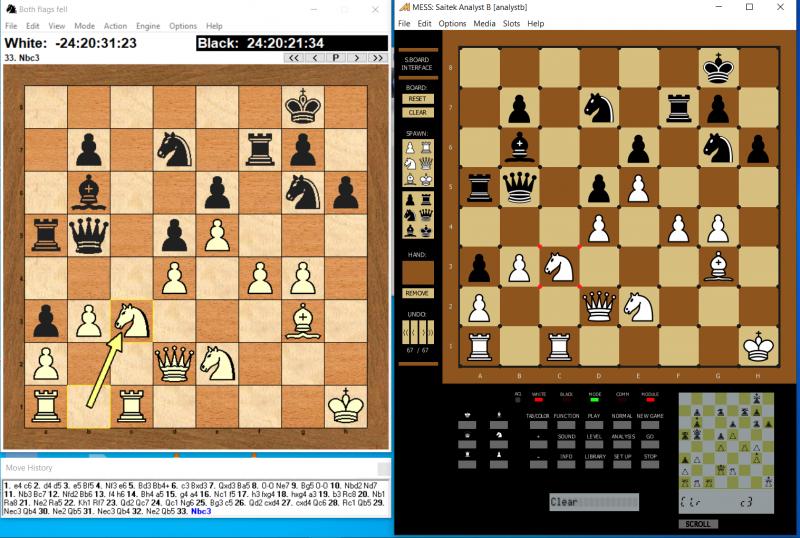Open the Engine menu in WinBoard
800x538 pixels.
pos(148,26)
